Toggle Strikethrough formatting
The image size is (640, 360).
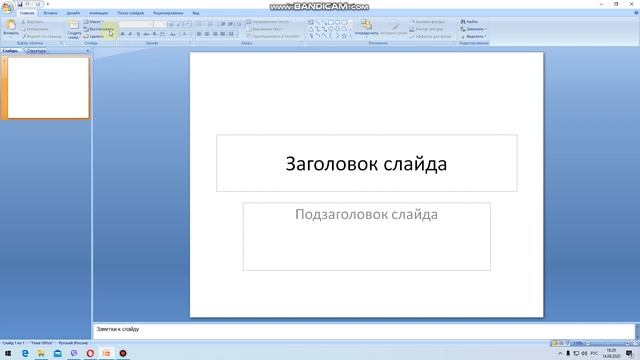[x=146, y=34]
